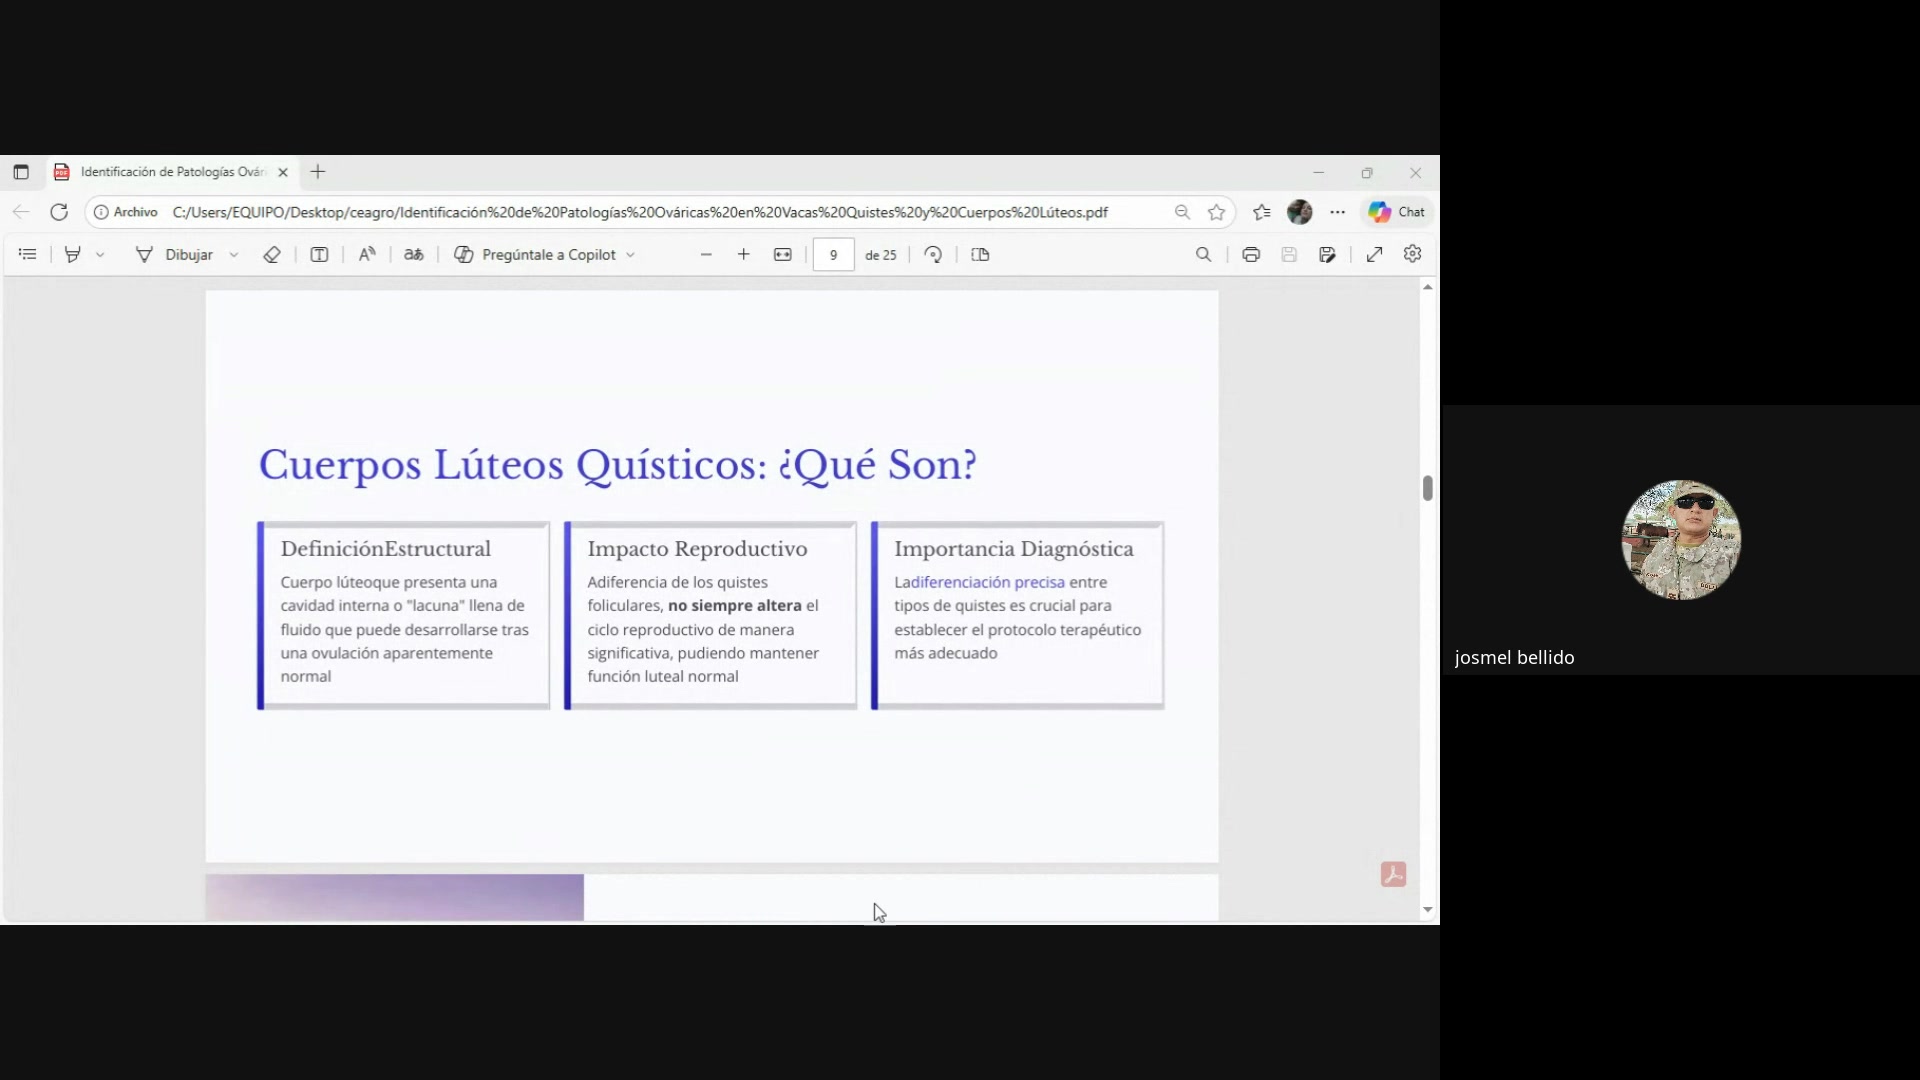Image resolution: width=1920 pixels, height=1080 pixels.
Task: Select the eraser tool
Action: (x=272, y=254)
